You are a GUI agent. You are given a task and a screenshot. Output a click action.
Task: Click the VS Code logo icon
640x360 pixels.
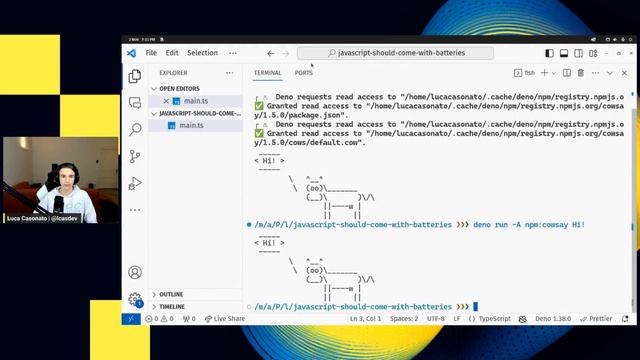point(131,53)
